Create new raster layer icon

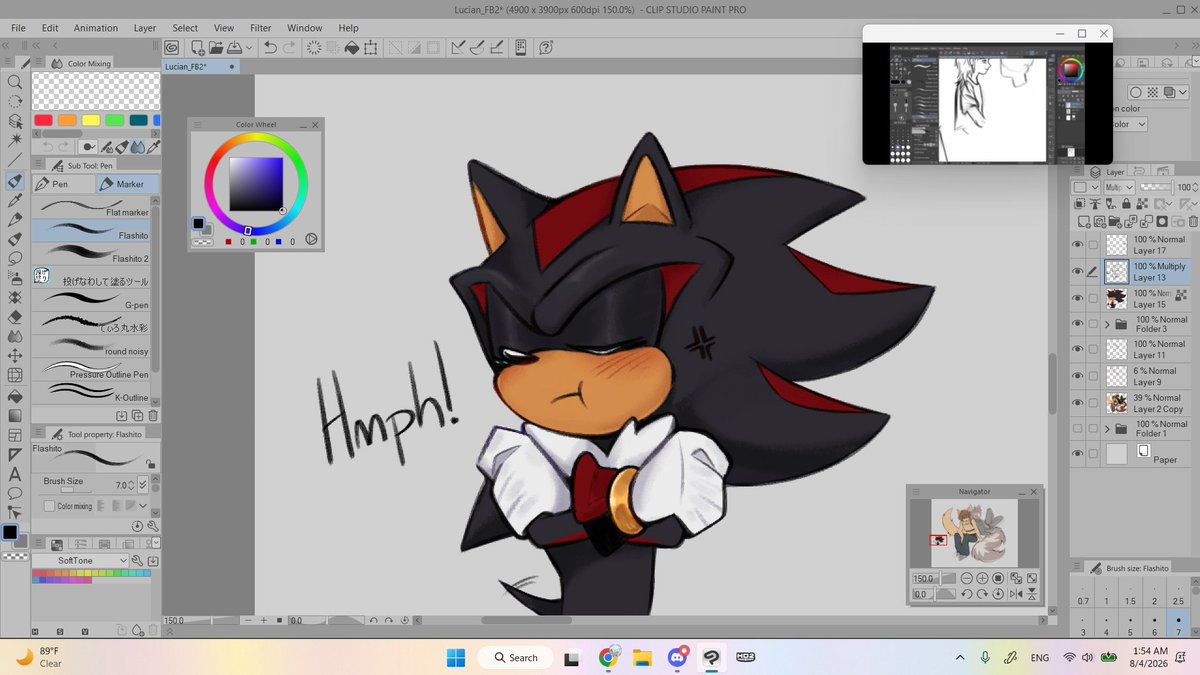[1084, 222]
